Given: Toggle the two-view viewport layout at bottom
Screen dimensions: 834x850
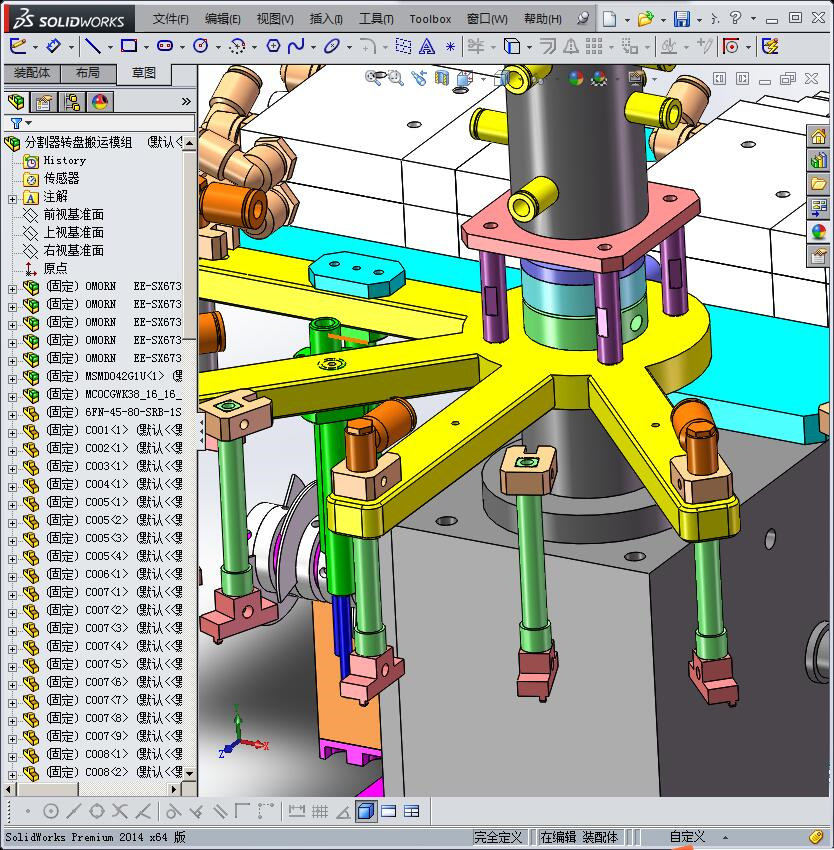Looking at the screenshot, I should click(x=389, y=811).
